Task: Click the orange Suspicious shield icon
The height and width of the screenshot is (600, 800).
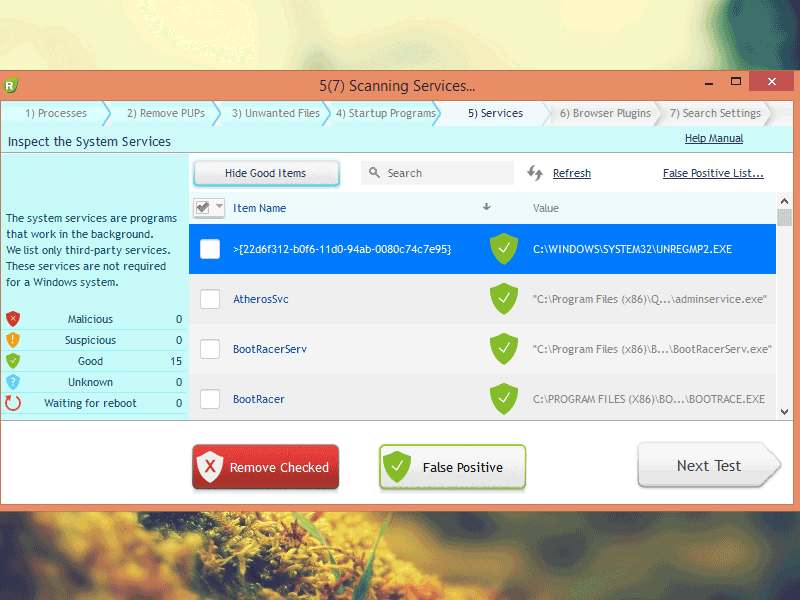Action: coord(13,340)
